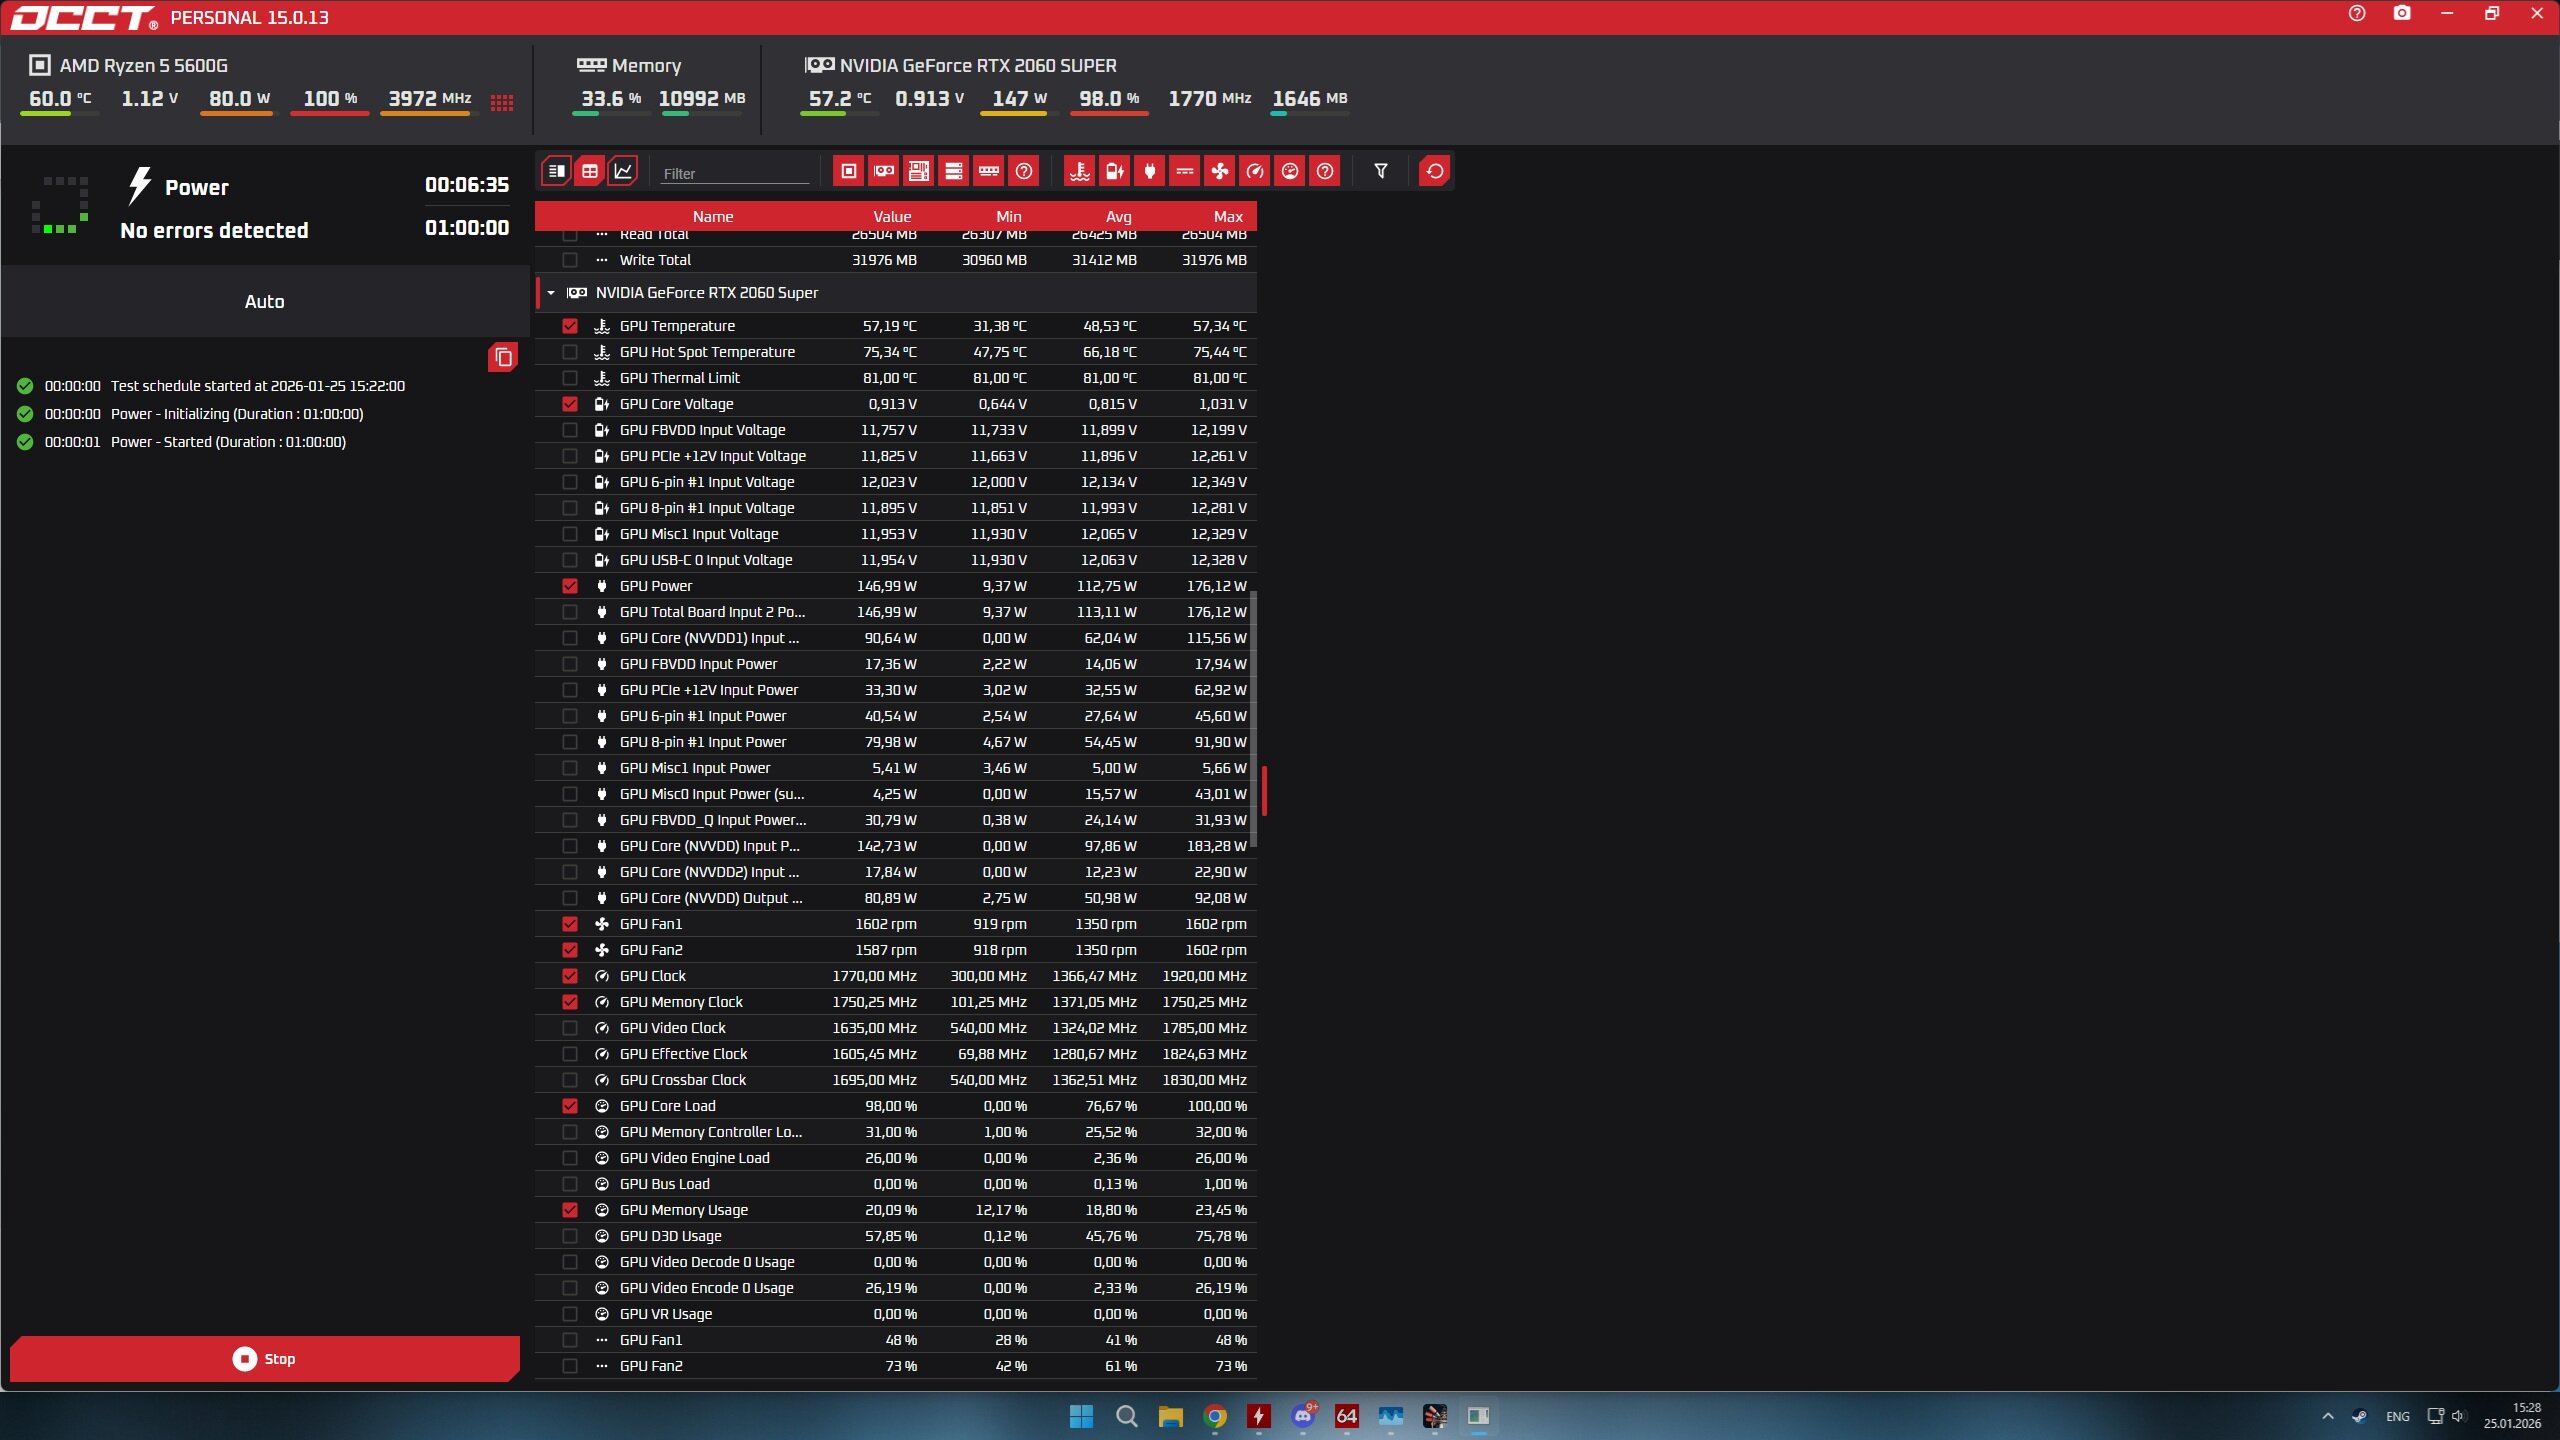Click the Name column header
This screenshot has width=2560, height=1440.
tap(712, 216)
